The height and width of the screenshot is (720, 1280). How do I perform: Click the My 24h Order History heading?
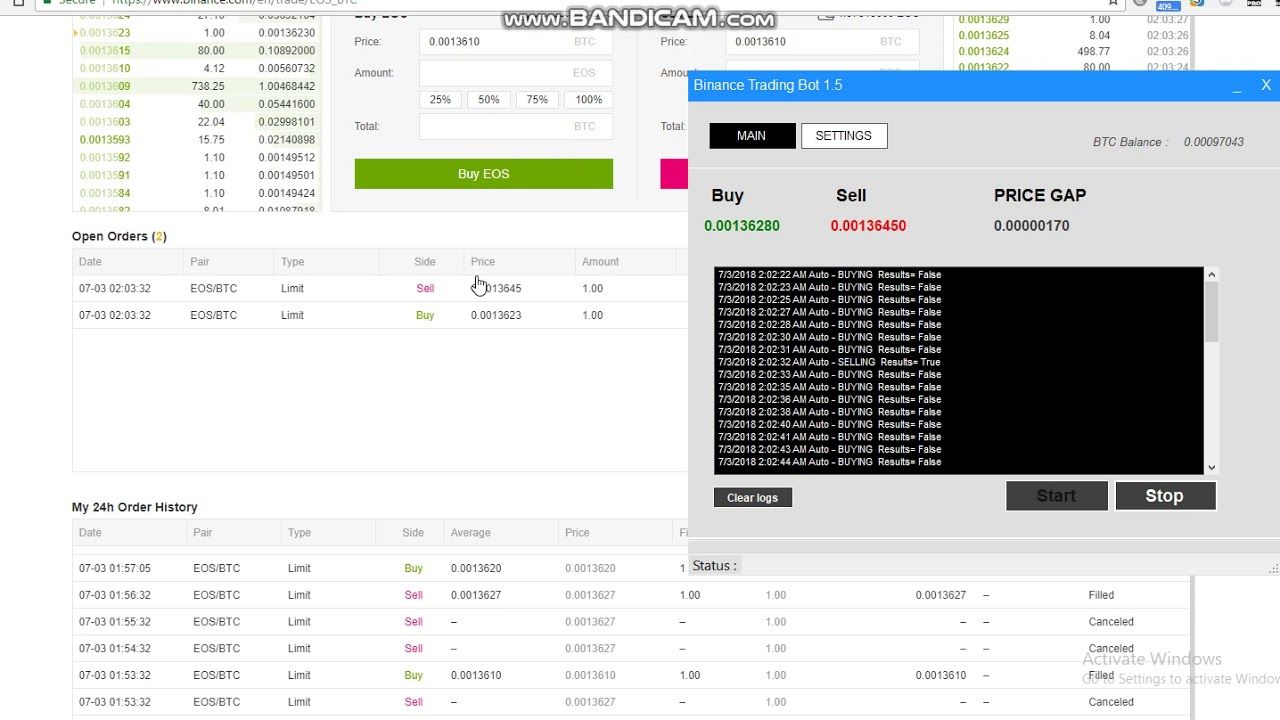coord(135,508)
